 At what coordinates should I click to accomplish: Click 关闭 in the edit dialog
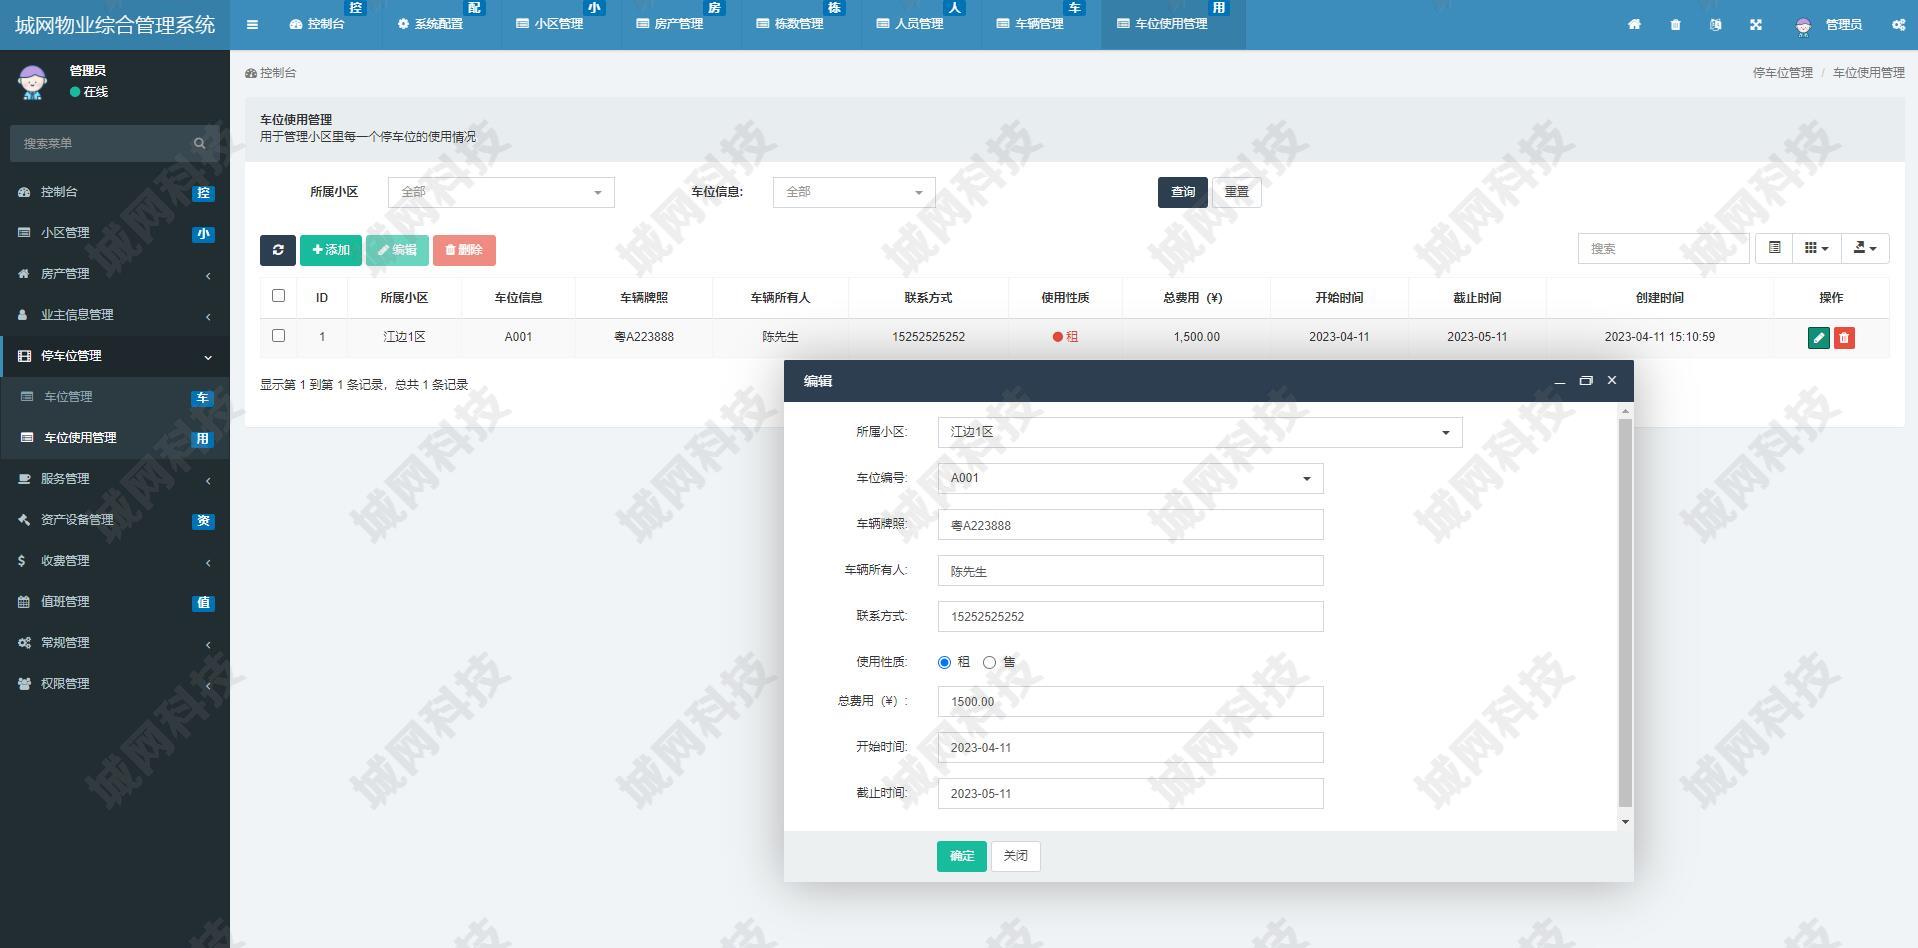1016,856
